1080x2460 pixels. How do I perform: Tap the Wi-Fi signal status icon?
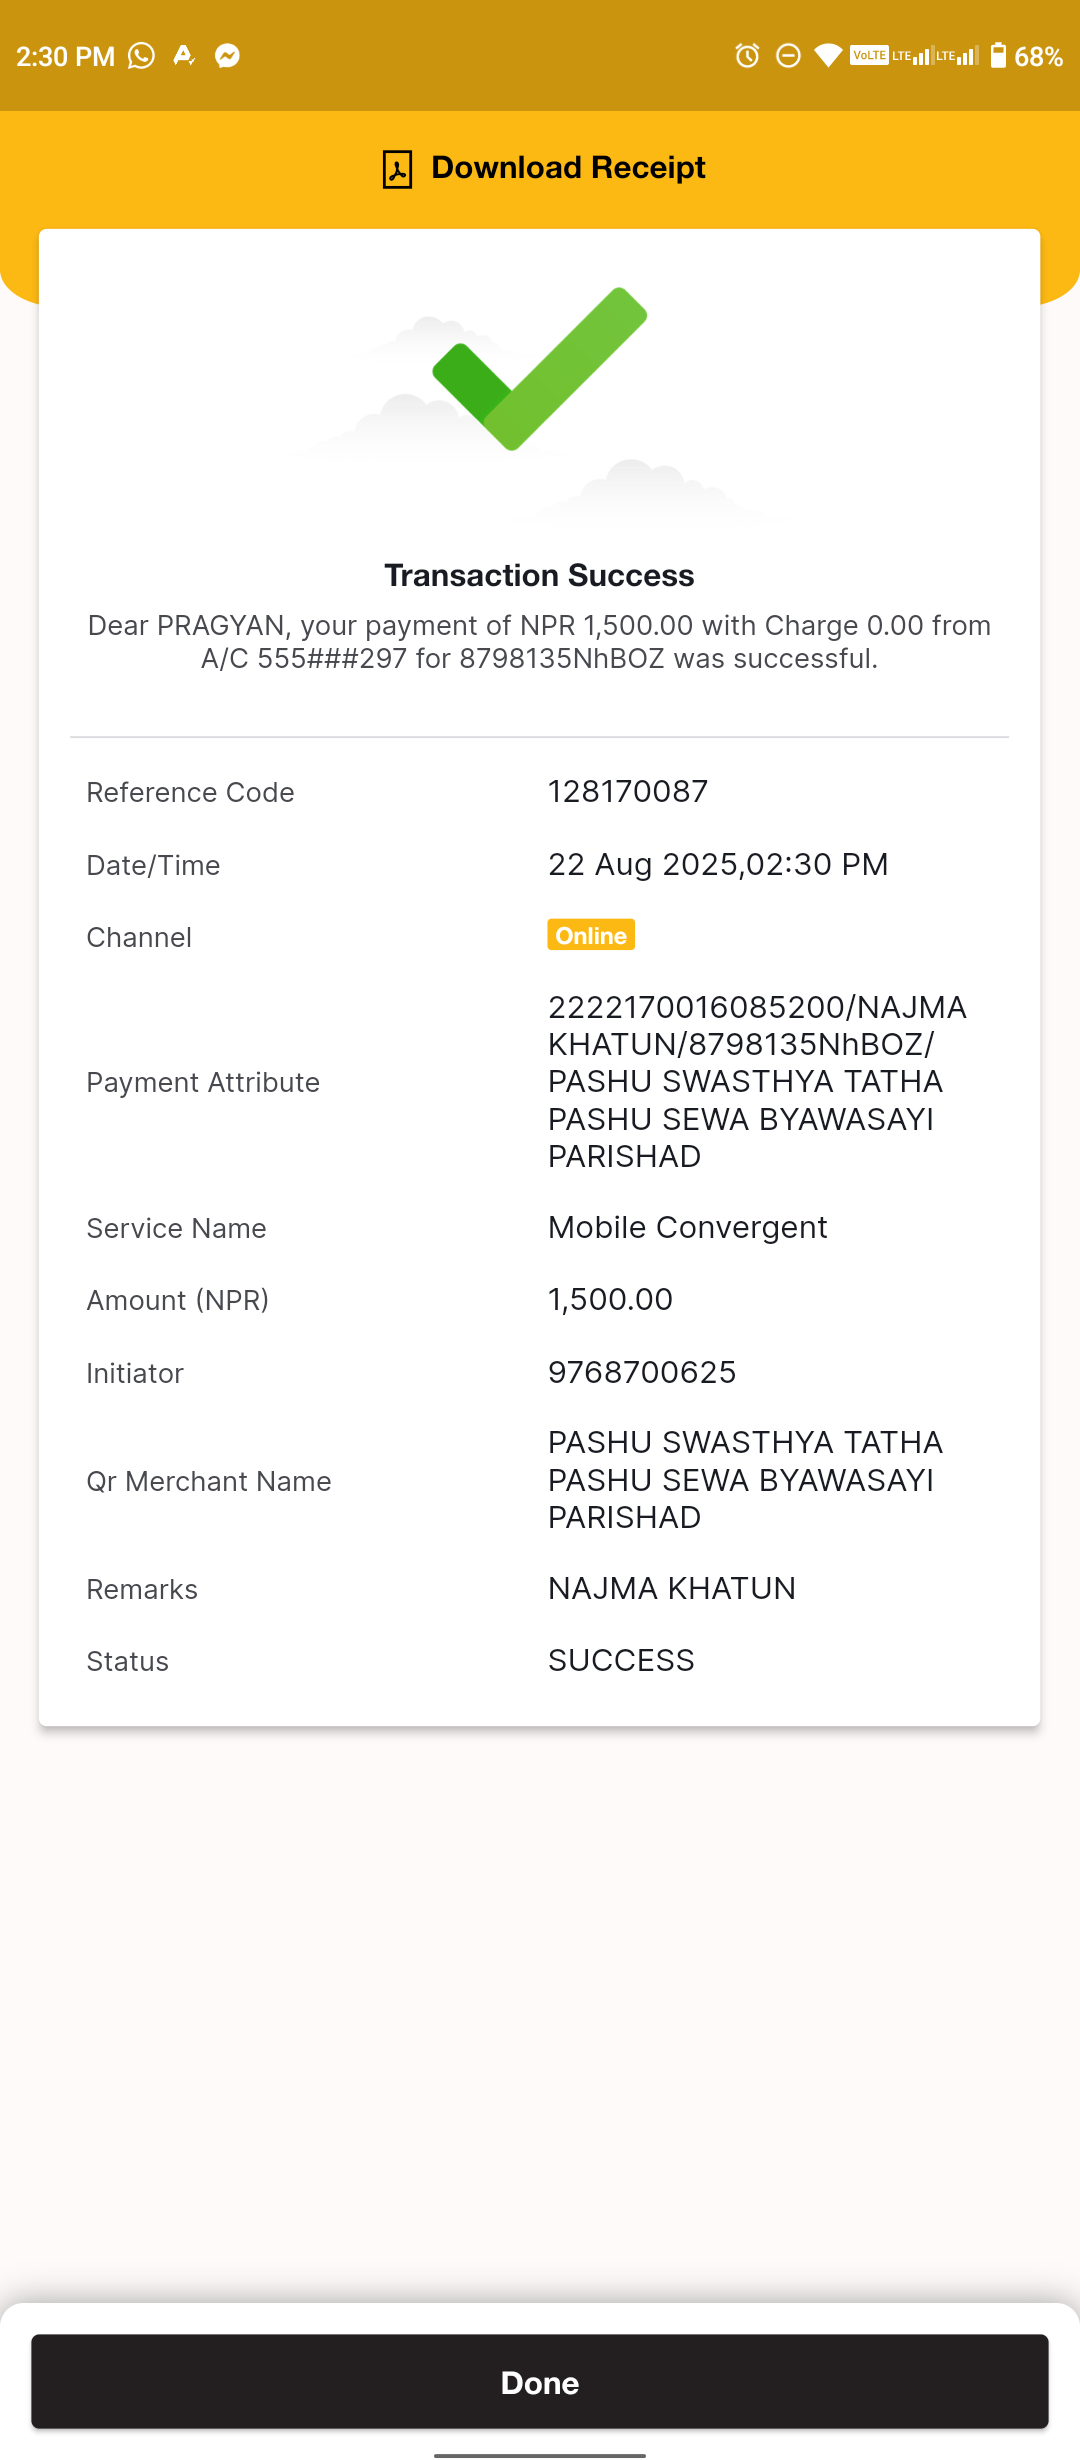click(x=828, y=56)
